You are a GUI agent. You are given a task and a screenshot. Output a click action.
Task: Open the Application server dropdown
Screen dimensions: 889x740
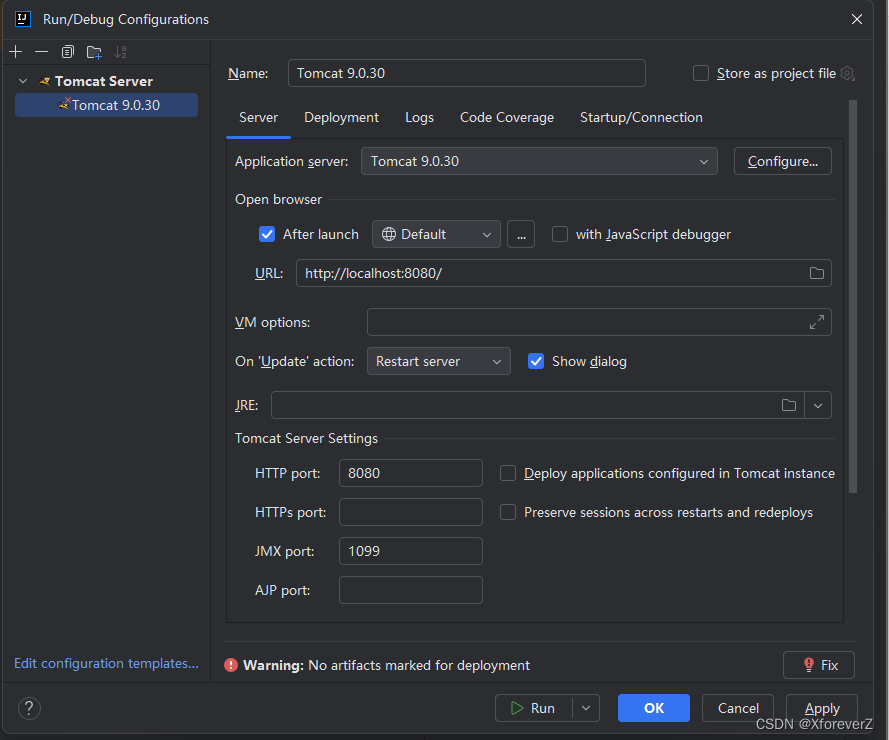[539, 161]
